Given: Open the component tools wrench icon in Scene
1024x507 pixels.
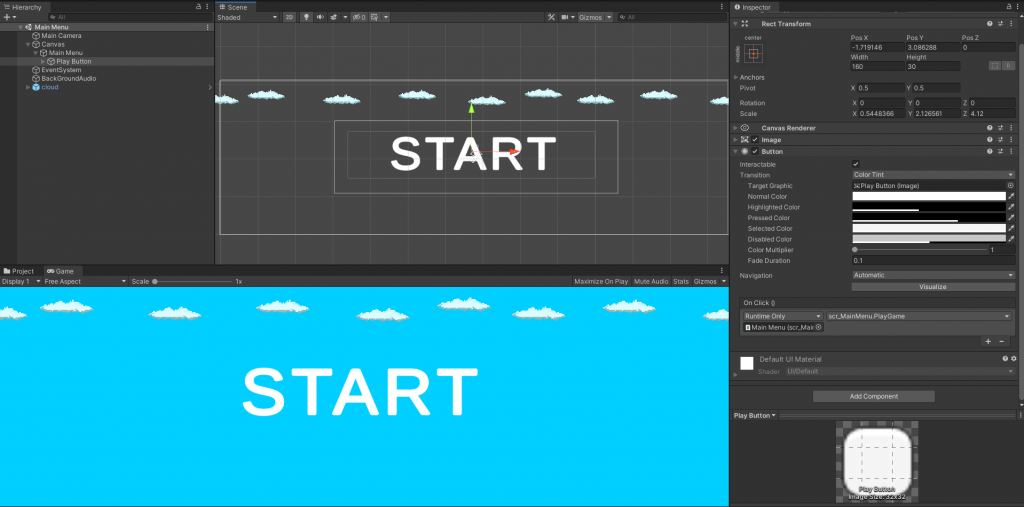Looking at the screenshot, I should 552,17.
